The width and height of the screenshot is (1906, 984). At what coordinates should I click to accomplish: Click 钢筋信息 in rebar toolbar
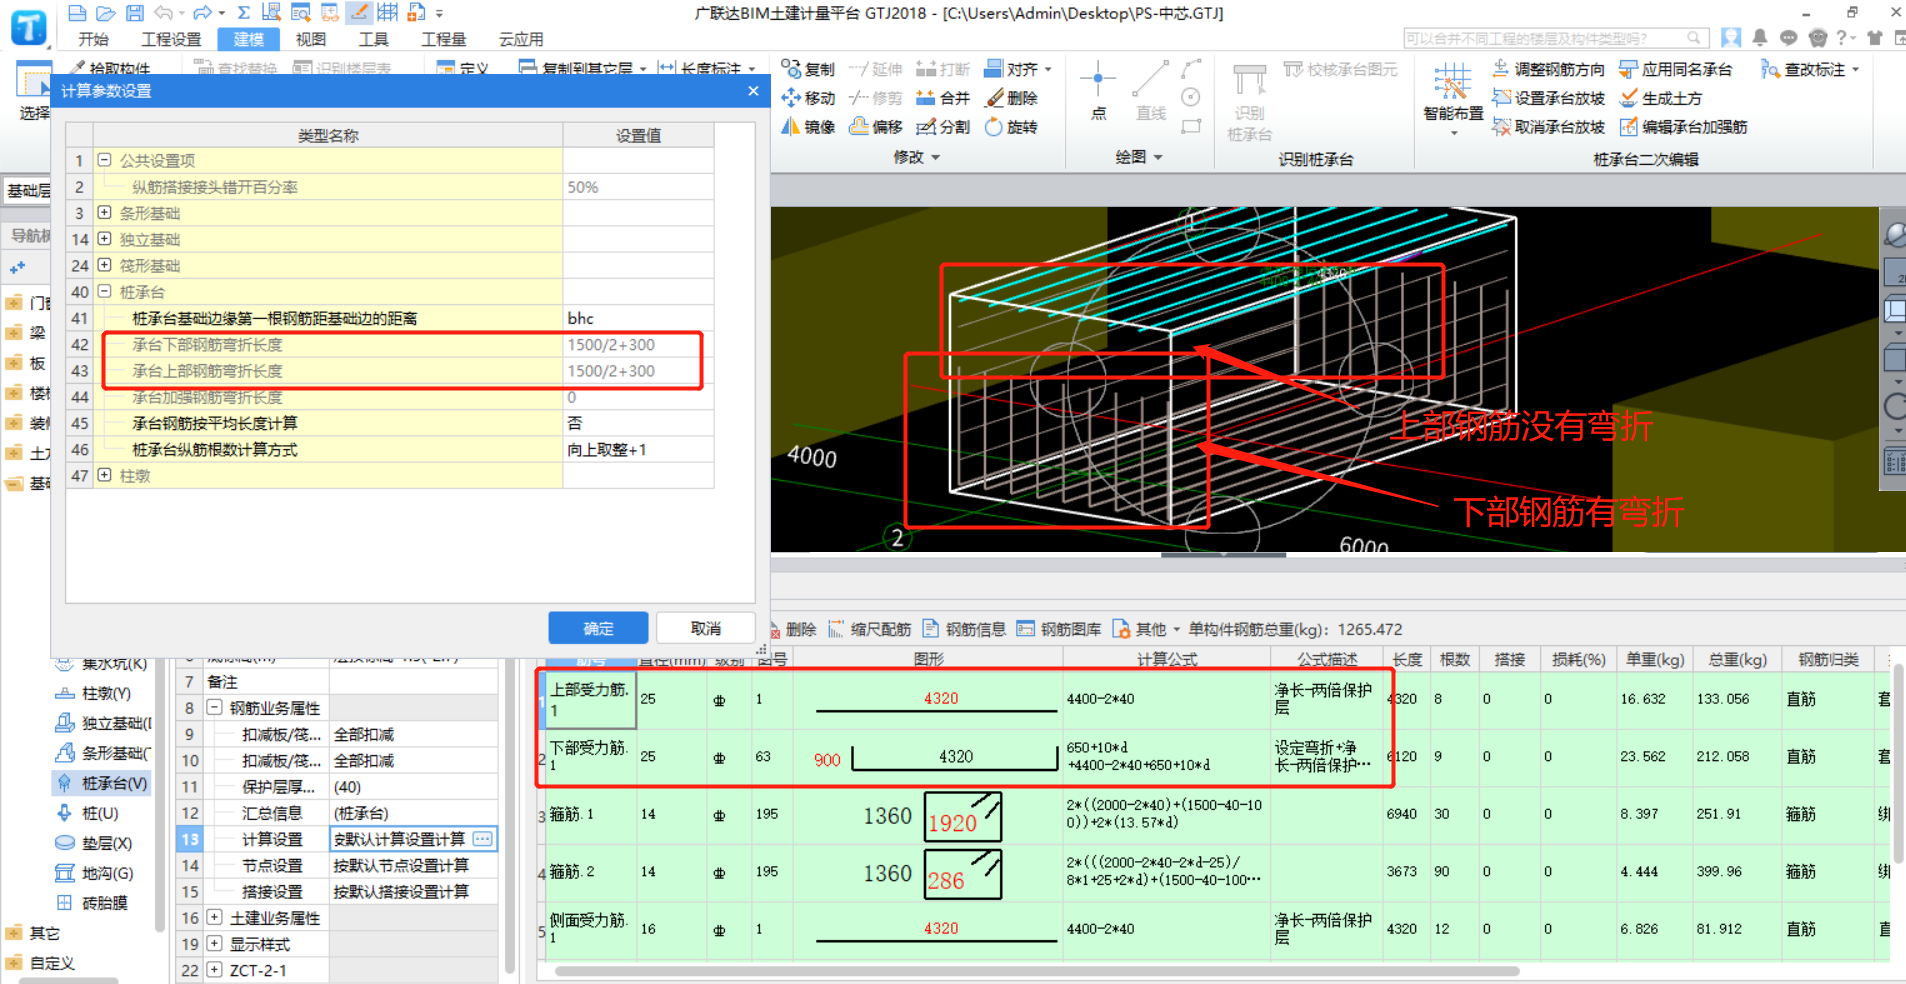(964, 629)
